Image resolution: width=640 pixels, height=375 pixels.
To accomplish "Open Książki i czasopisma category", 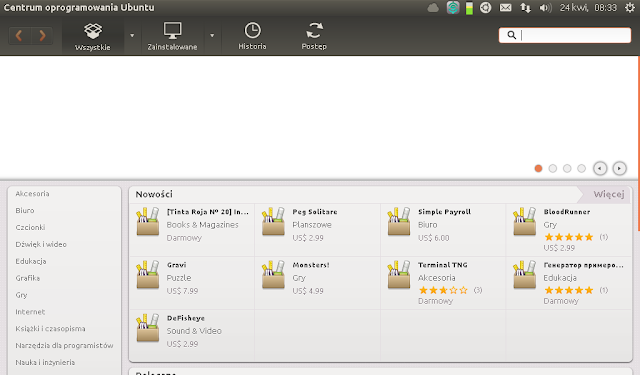I will pos(50,328).
